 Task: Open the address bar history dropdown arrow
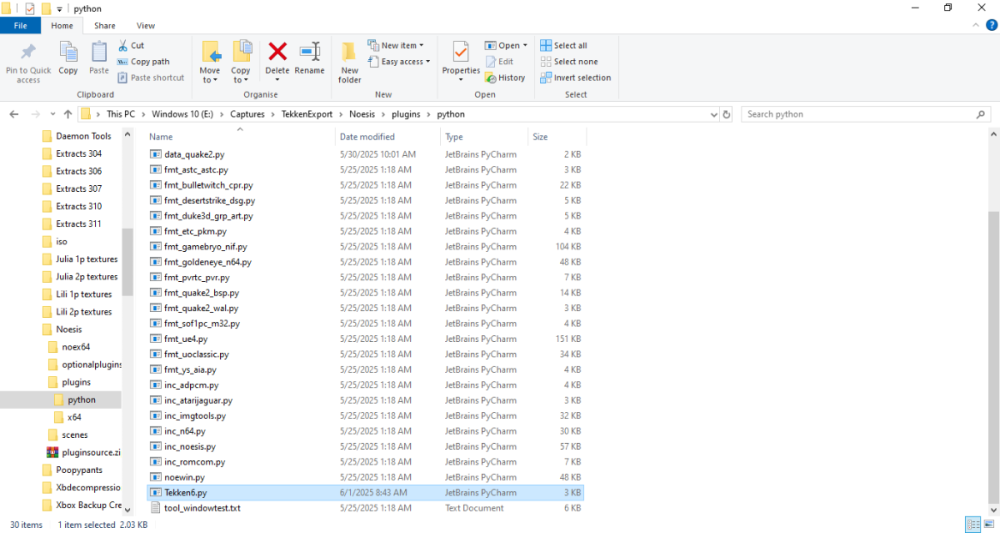[x=712, y=114]
